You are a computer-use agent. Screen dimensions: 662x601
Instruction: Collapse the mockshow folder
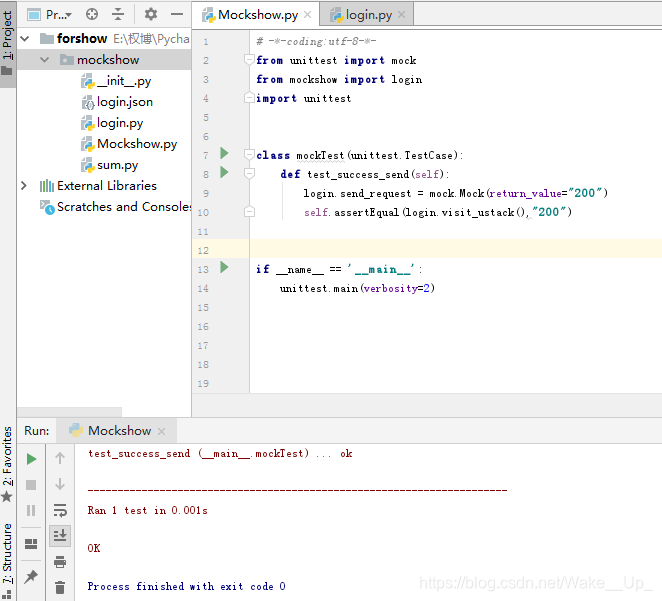(45, 60)
